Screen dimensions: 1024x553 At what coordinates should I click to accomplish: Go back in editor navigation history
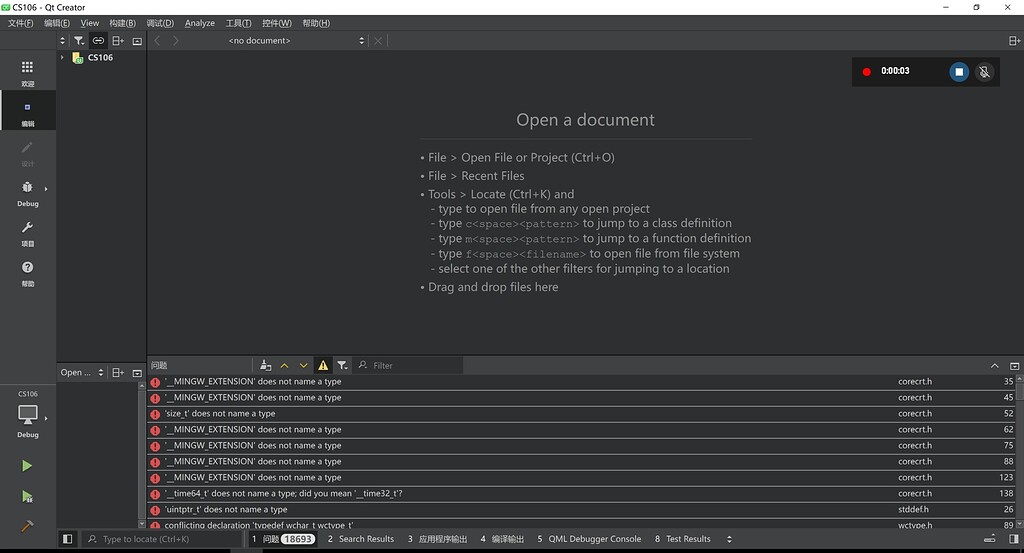(157, 40)
